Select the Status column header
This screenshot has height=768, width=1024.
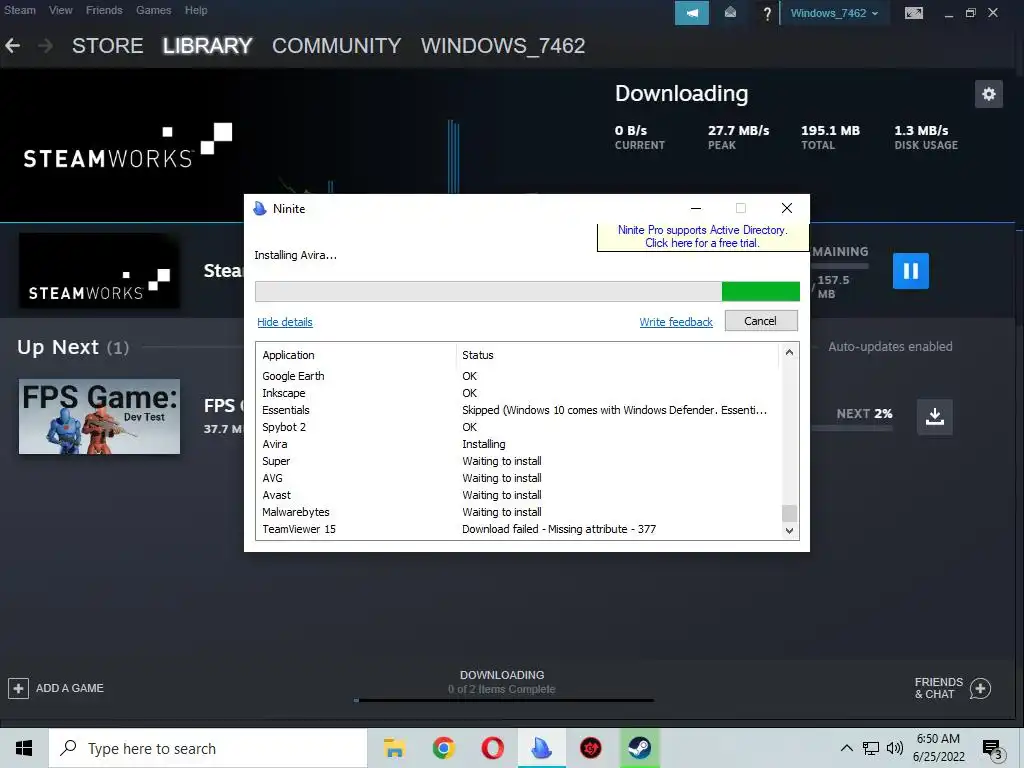617,355
